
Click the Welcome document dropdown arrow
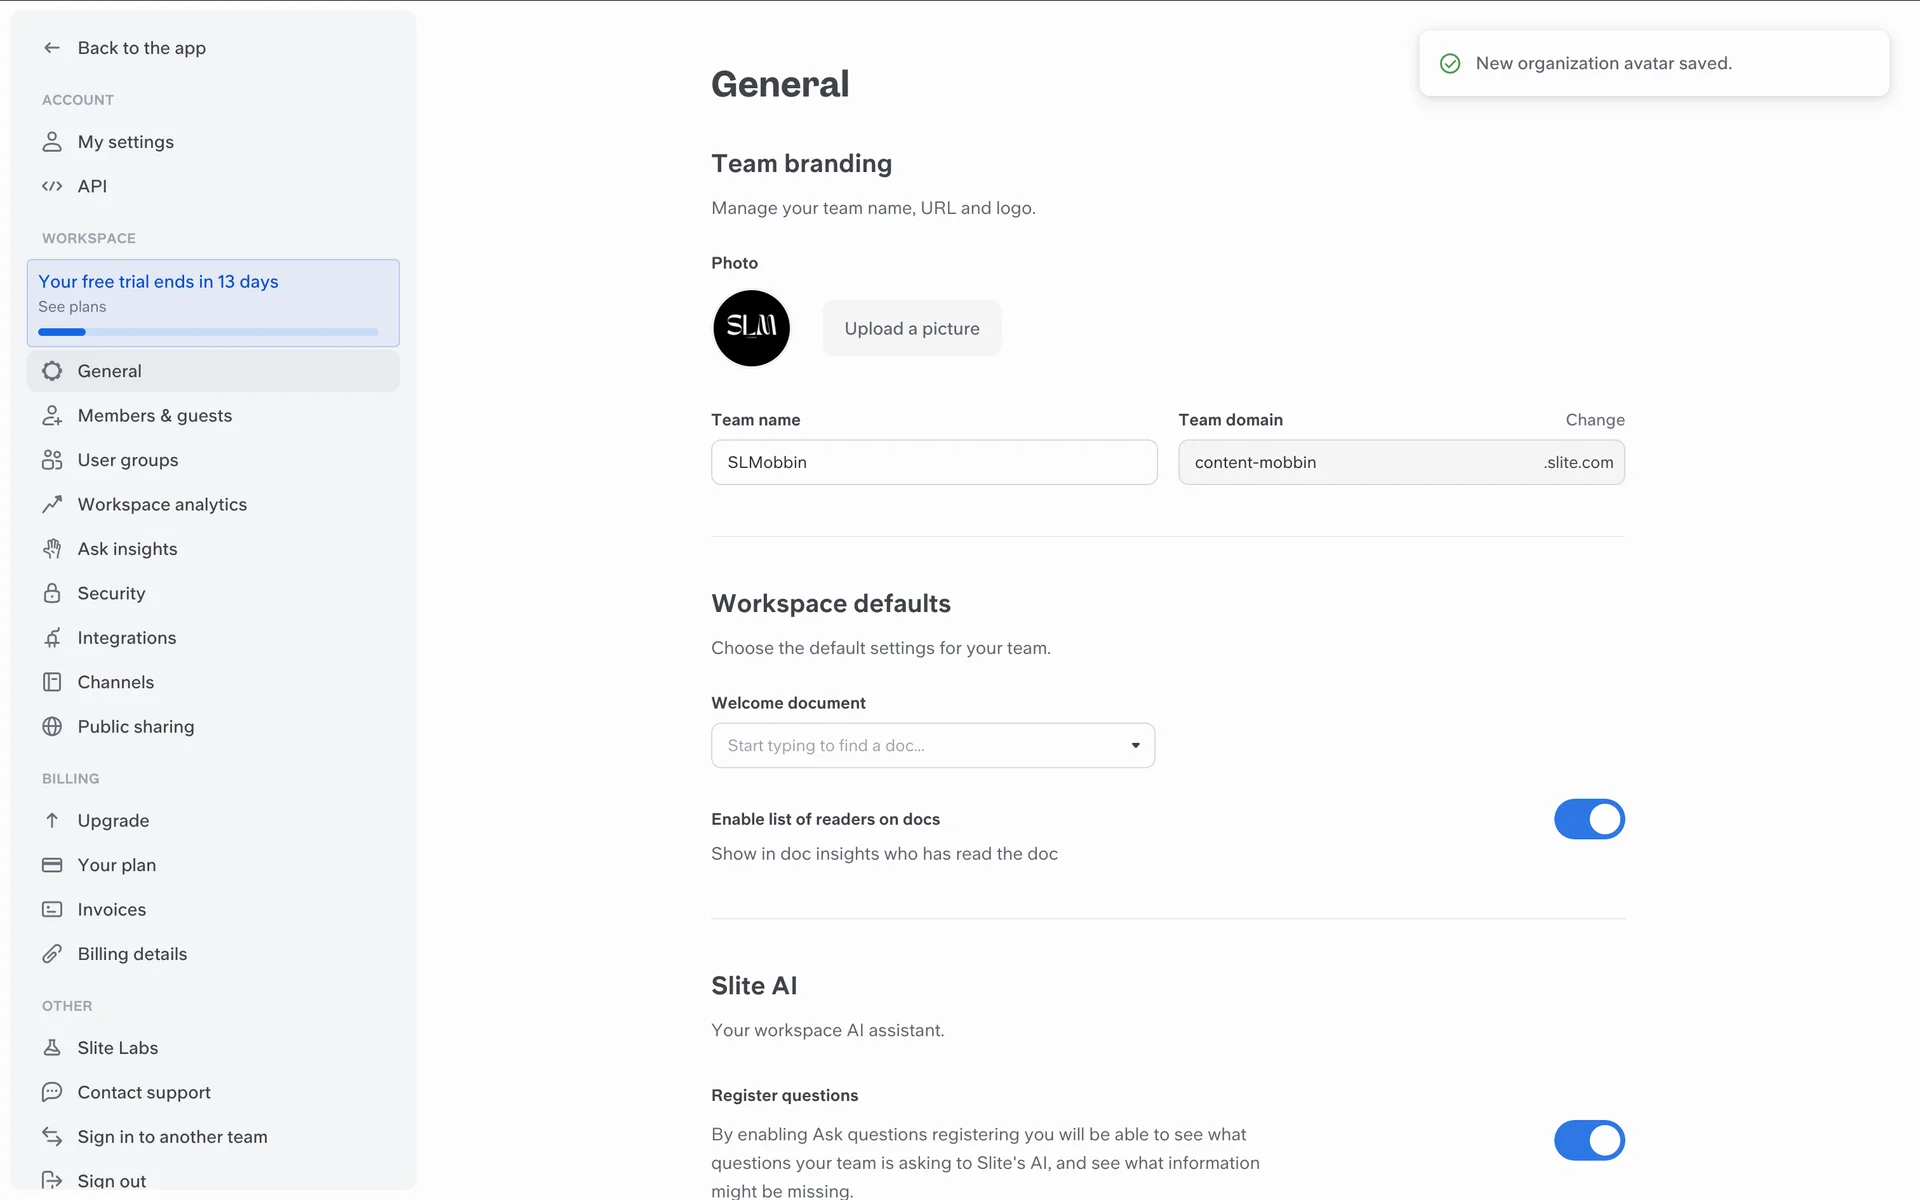[1135, 746]
